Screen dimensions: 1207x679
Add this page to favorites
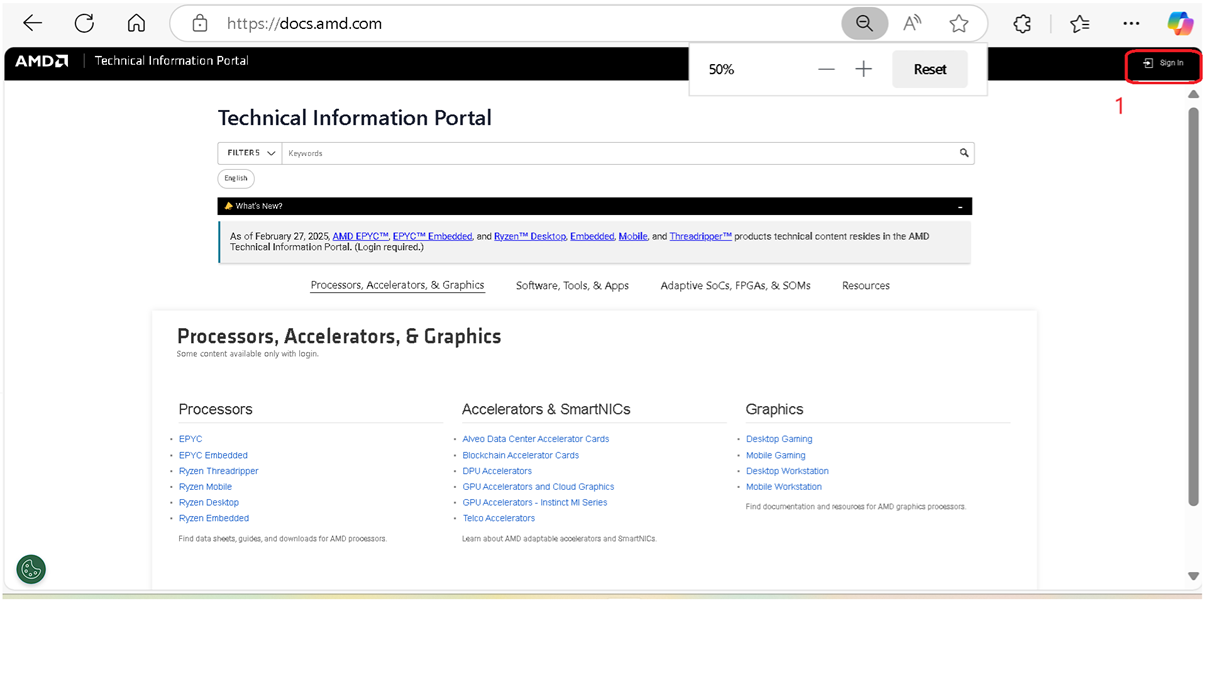click(x=959, y=23)
